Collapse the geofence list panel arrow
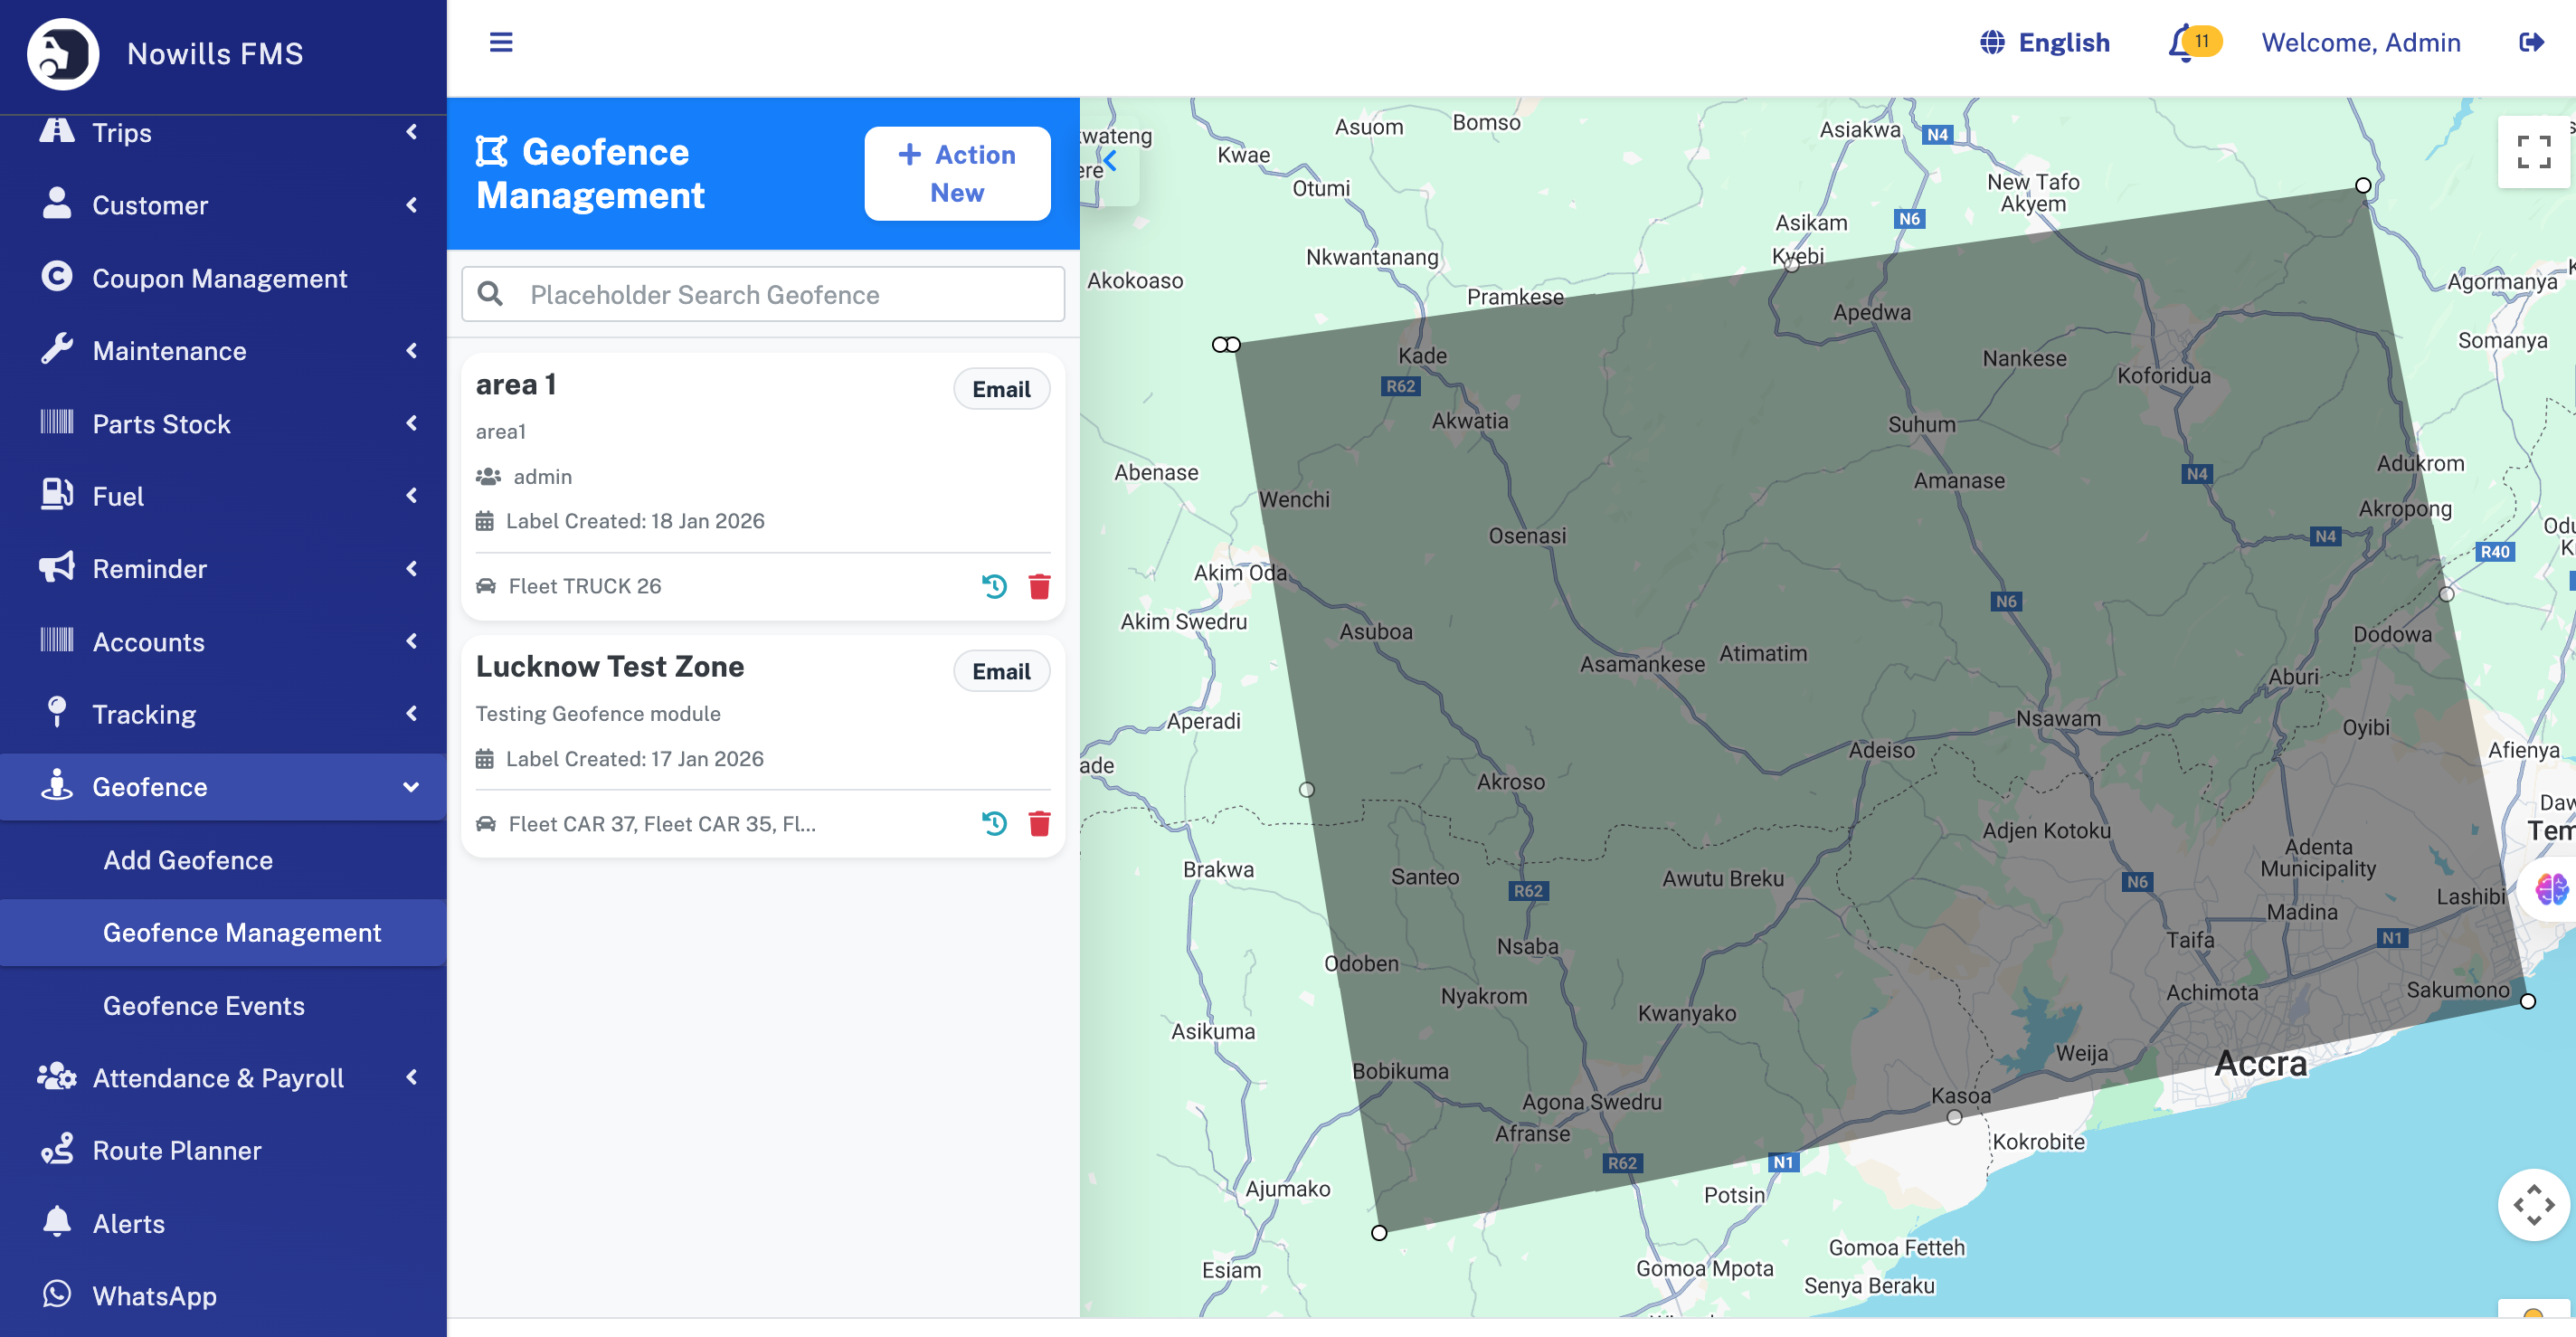This screenshot has height=1337, width=2576. click(x=1110, y=161)
